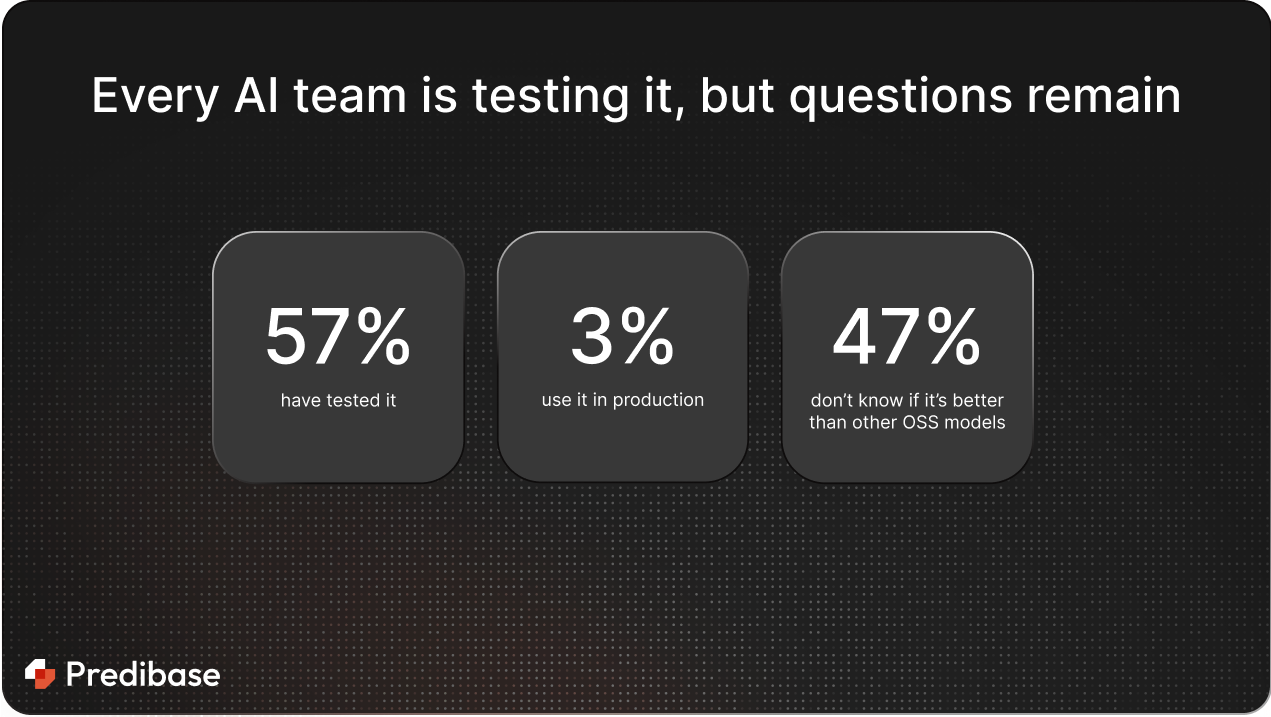
Task: Click the word 'but' in the title
Action: (x=733, y=96)
